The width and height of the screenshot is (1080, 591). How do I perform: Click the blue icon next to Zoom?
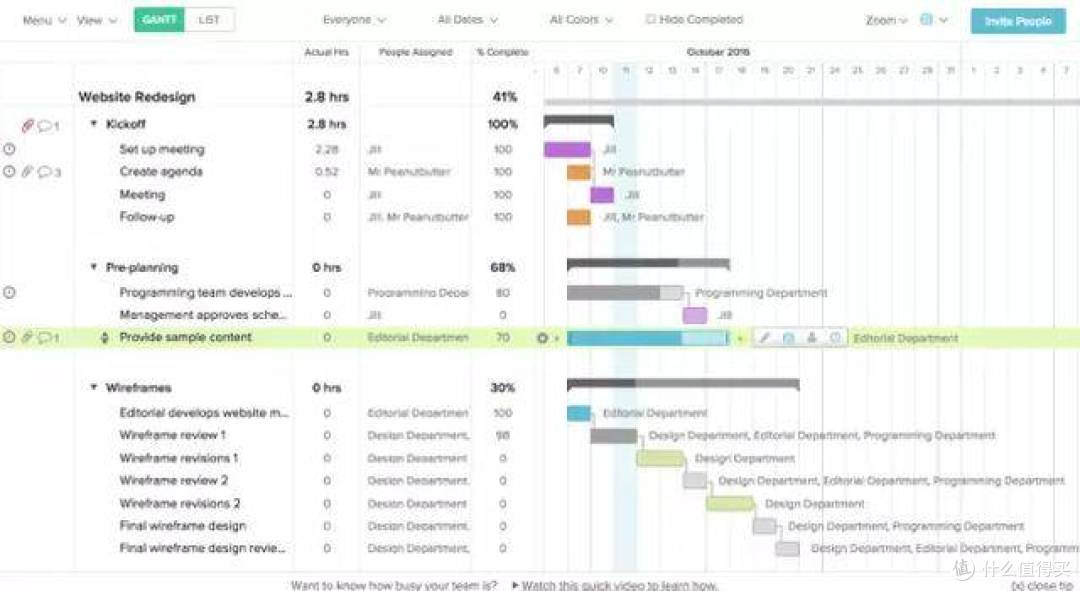[x=926, y=20]
